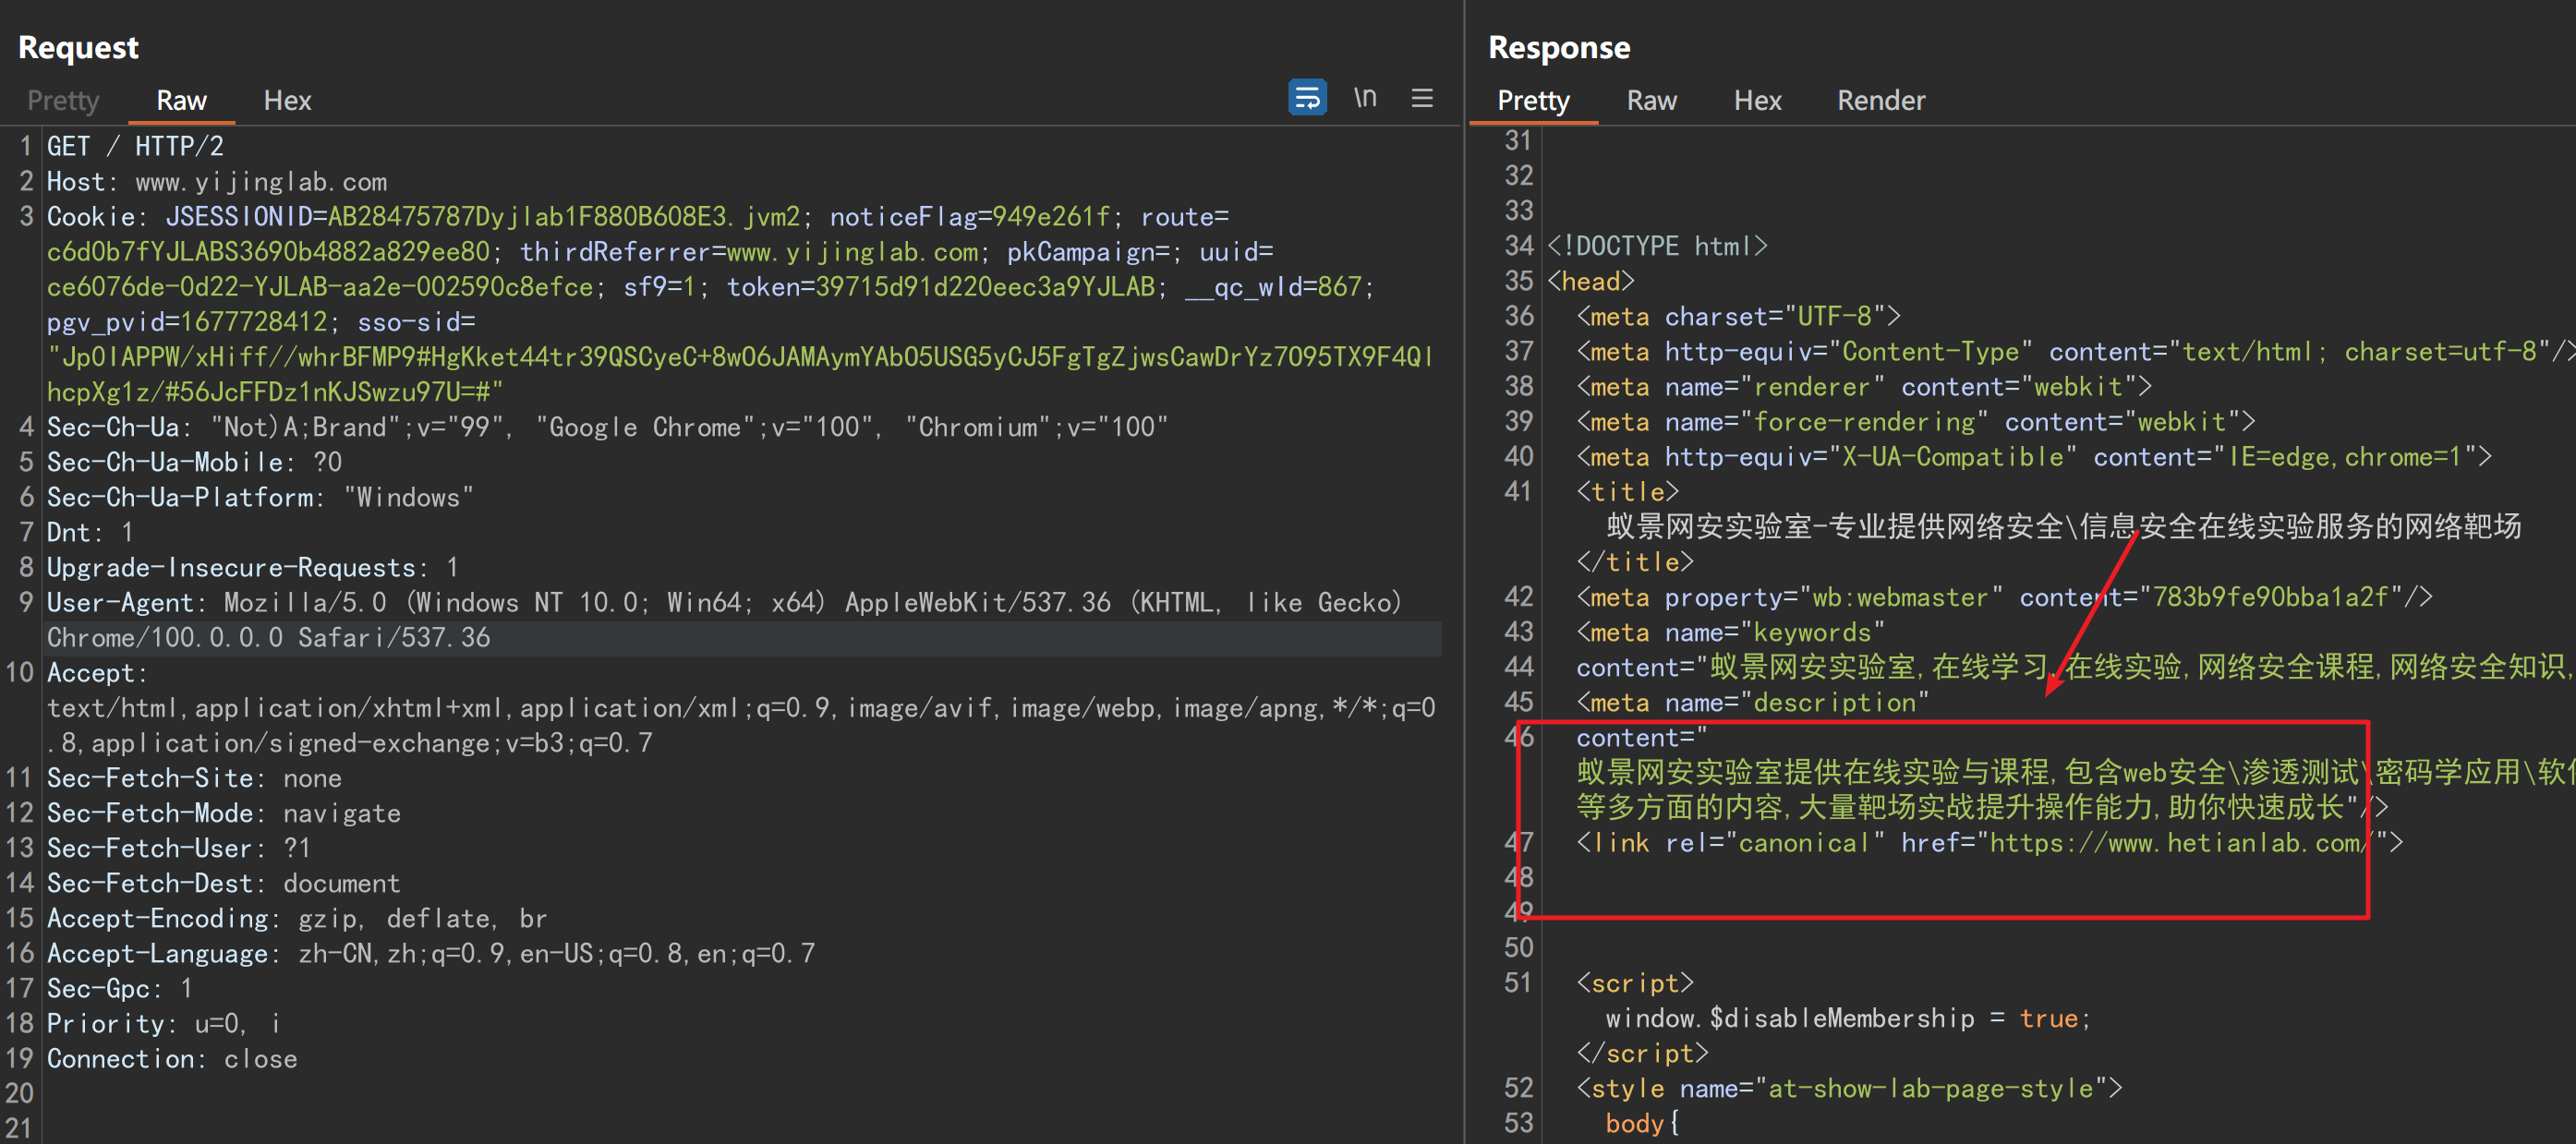Switch to Response Raw tab

click(1651, 100)
